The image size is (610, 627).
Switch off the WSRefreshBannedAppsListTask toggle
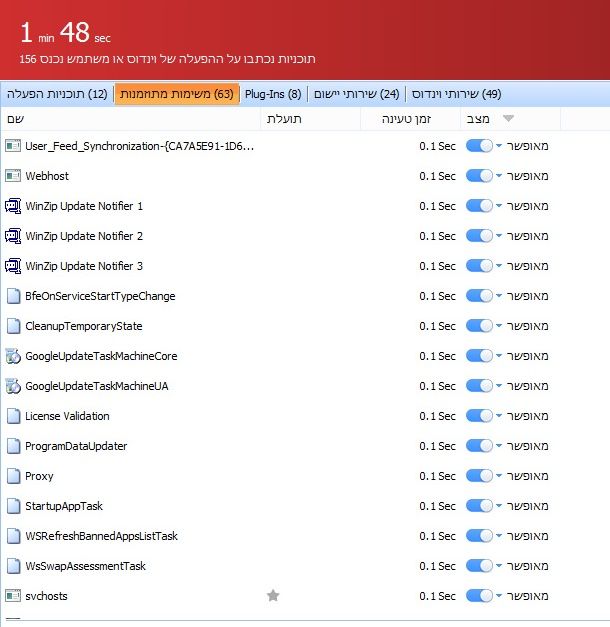(479, 536)
